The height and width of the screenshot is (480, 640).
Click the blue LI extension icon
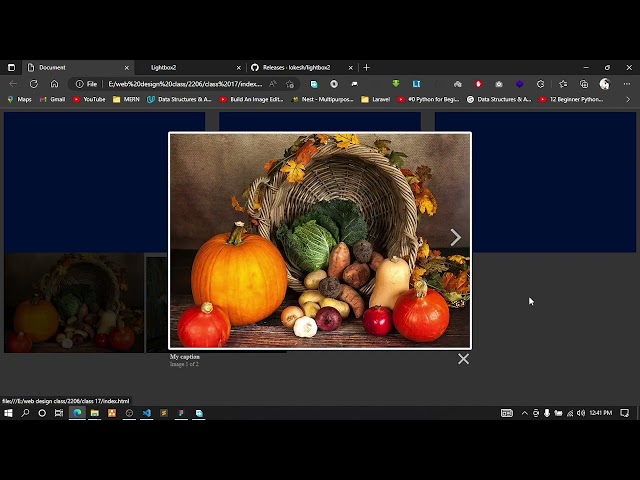[416, 84]
